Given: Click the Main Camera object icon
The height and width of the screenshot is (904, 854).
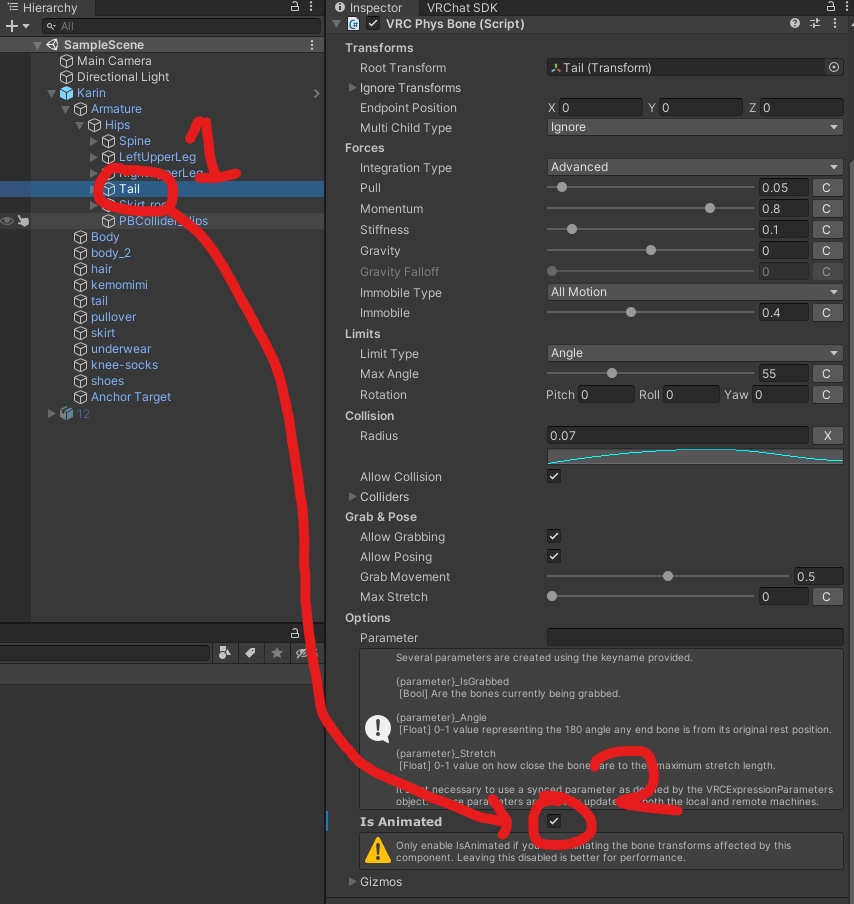Looking at the screenshot, I should [x=67, y=61].
